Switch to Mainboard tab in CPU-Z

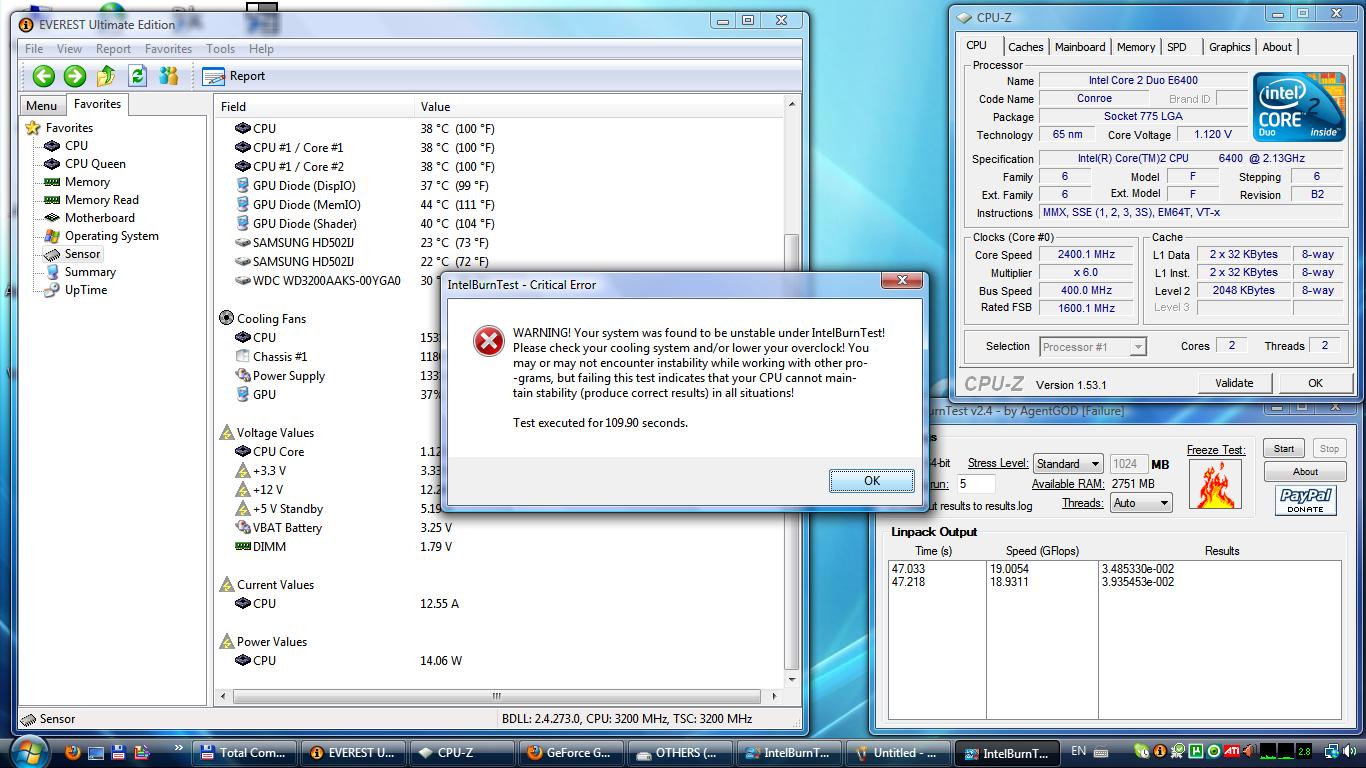(1080, 47)
